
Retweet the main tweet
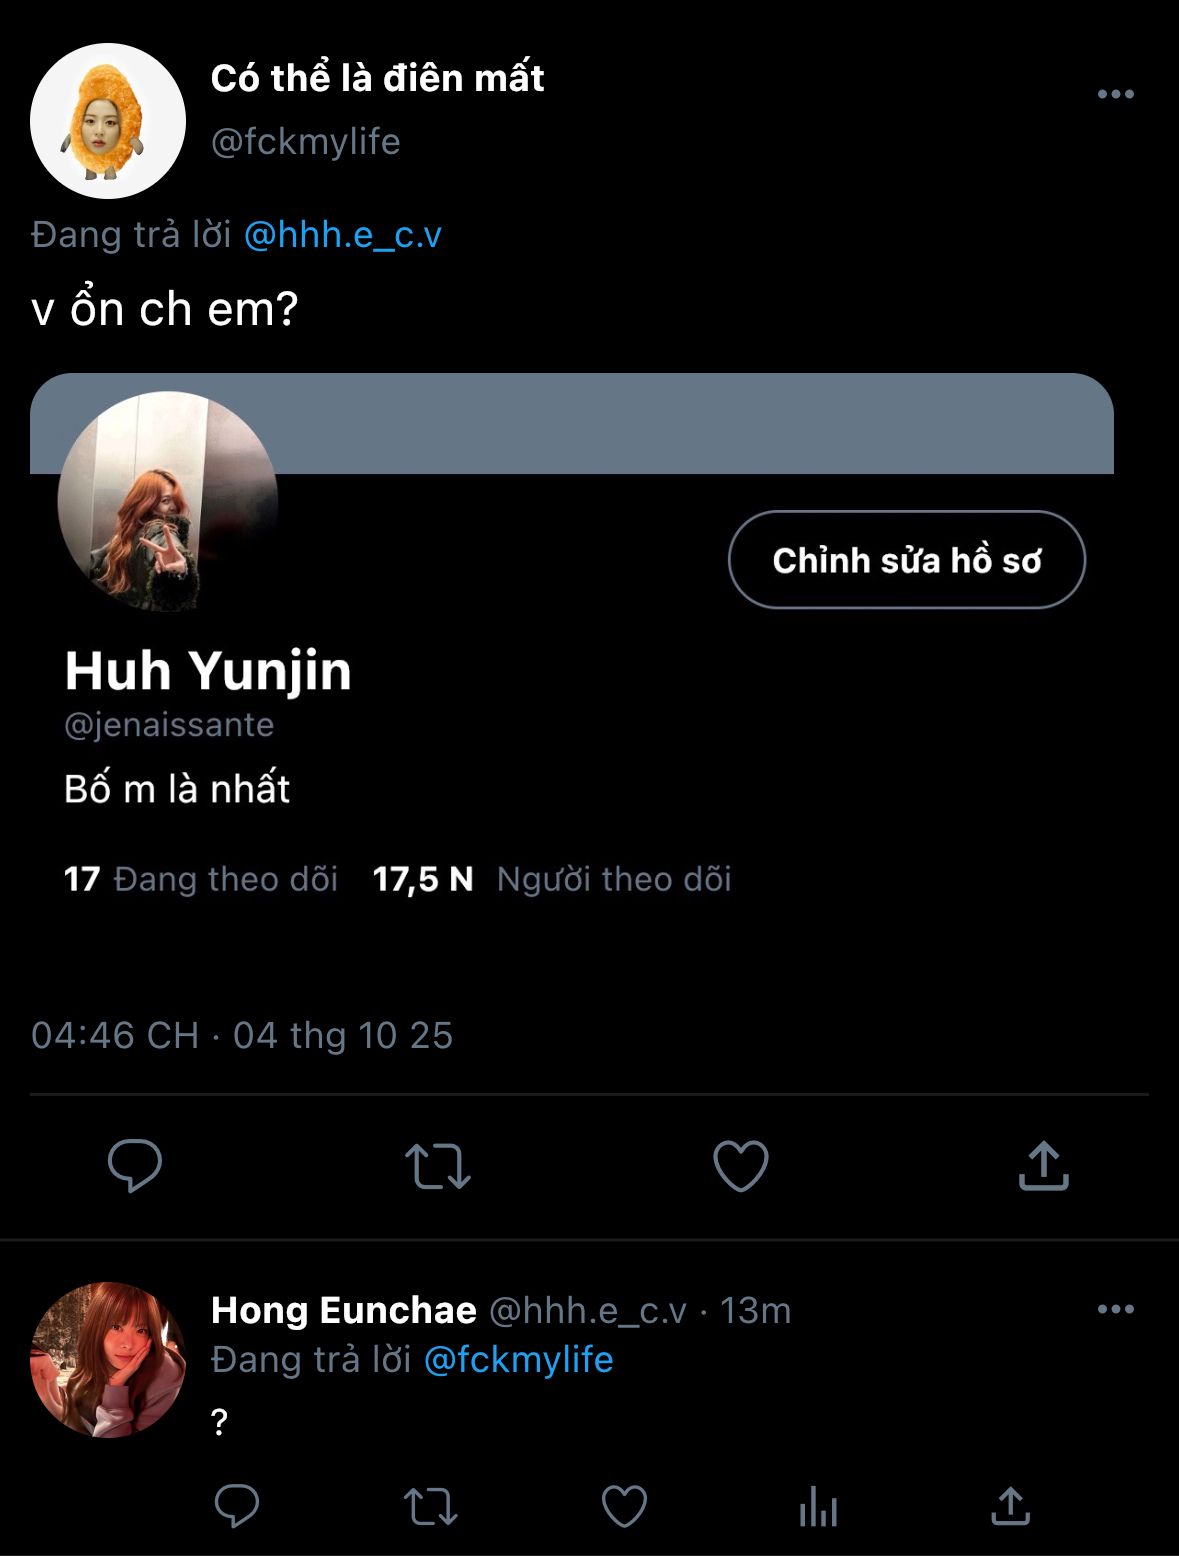tap(438, 1165)
